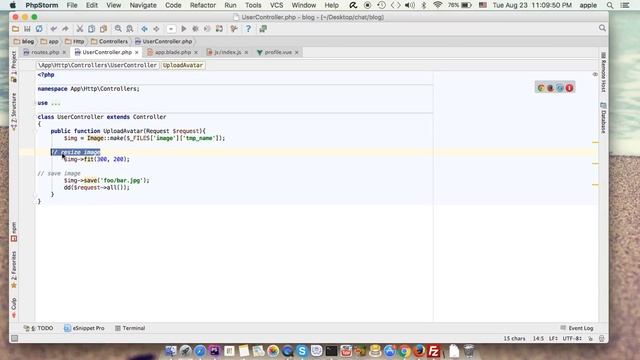This screenshot has height=360, width=640.
Task: Open the Remote Host side panel
Action: point(603,72)
